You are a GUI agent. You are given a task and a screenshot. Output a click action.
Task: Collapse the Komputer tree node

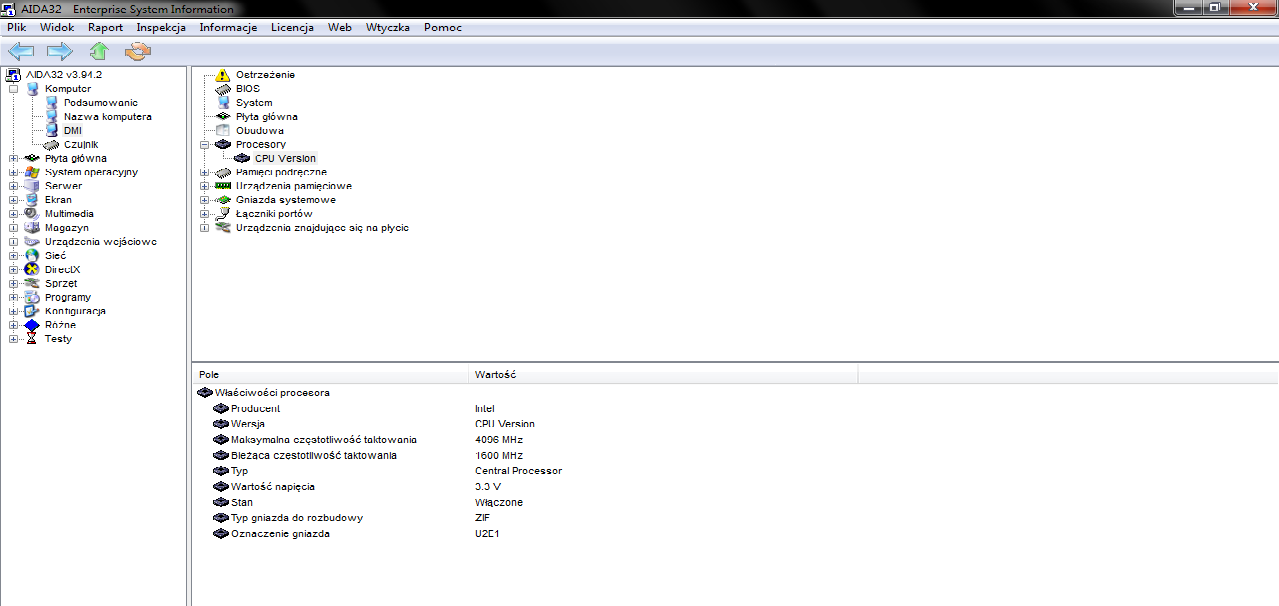(14, 89)
